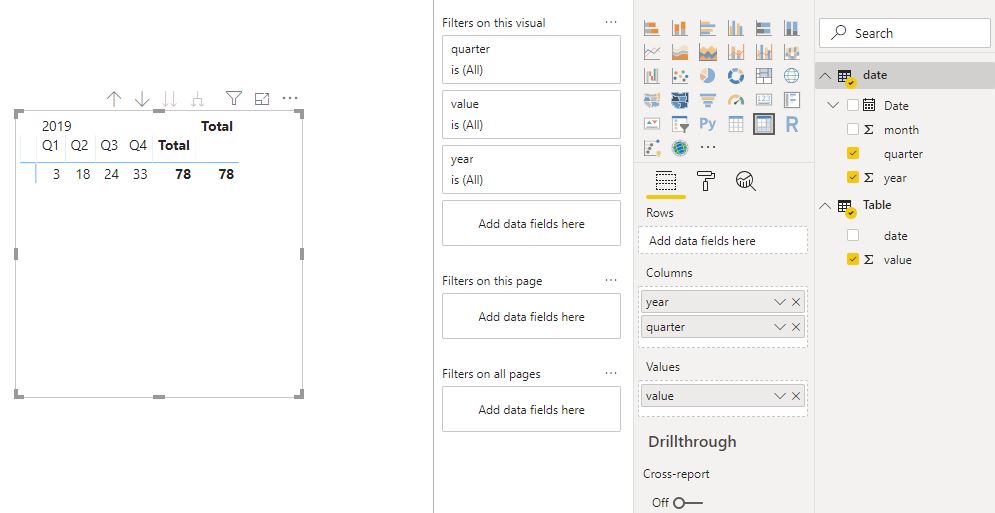Select the stacked bar chart visual
Screen dimensions: 995x513
pyautogui.click(x=652, y=28)
